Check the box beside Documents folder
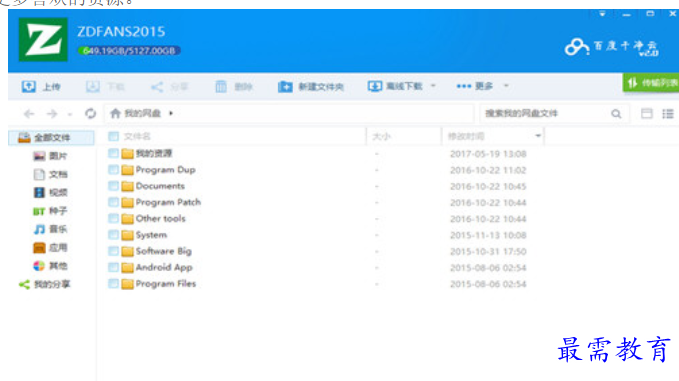The height and width of the screenshot is (381, 679). [113, 186]
